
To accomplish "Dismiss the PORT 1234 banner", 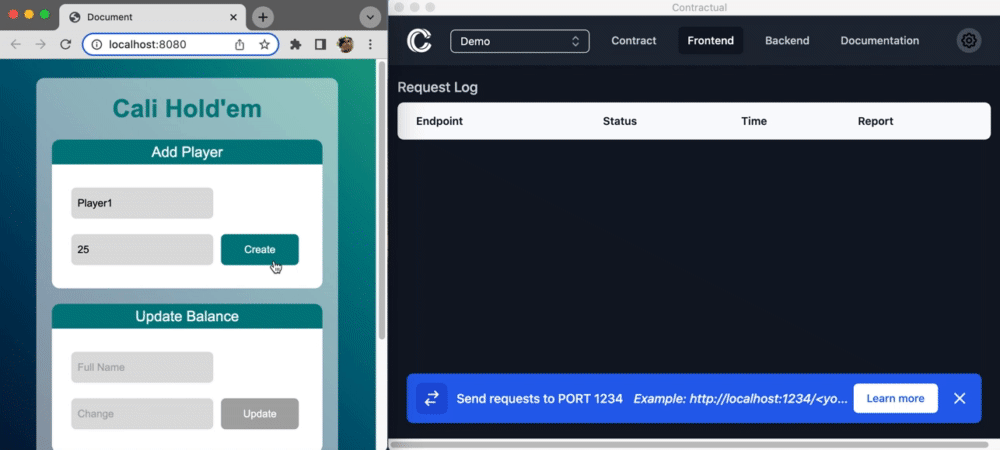I will [960, 398].
